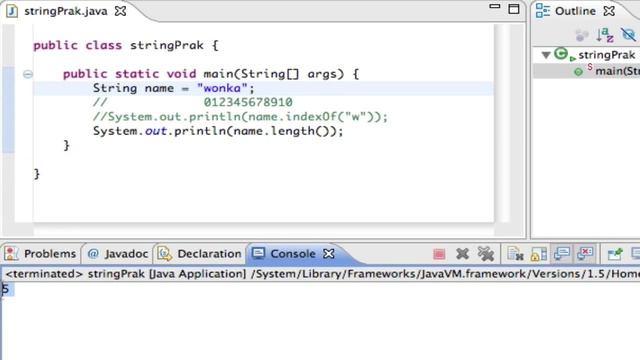The height and width of the screenshot is (360, 640).
Task: Collapse the main method fold marker
Action: [x=27, y=74]
